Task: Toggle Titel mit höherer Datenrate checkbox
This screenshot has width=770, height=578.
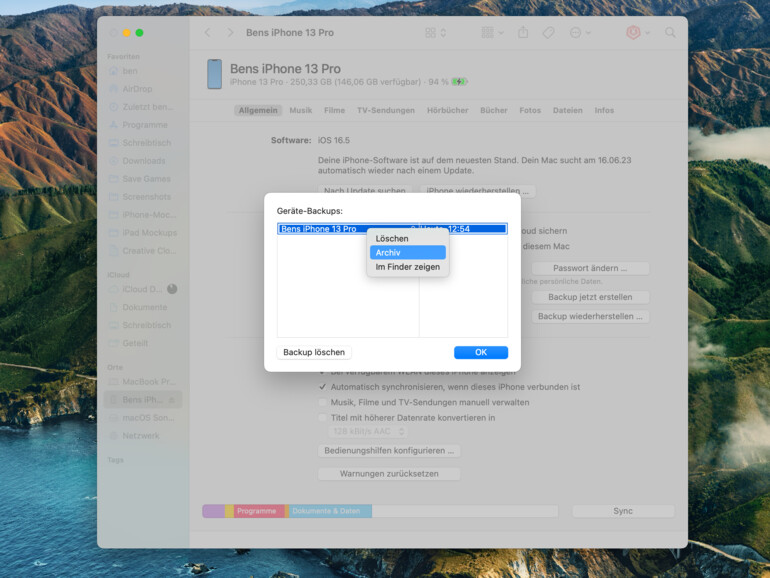Action: click(323, 418)
